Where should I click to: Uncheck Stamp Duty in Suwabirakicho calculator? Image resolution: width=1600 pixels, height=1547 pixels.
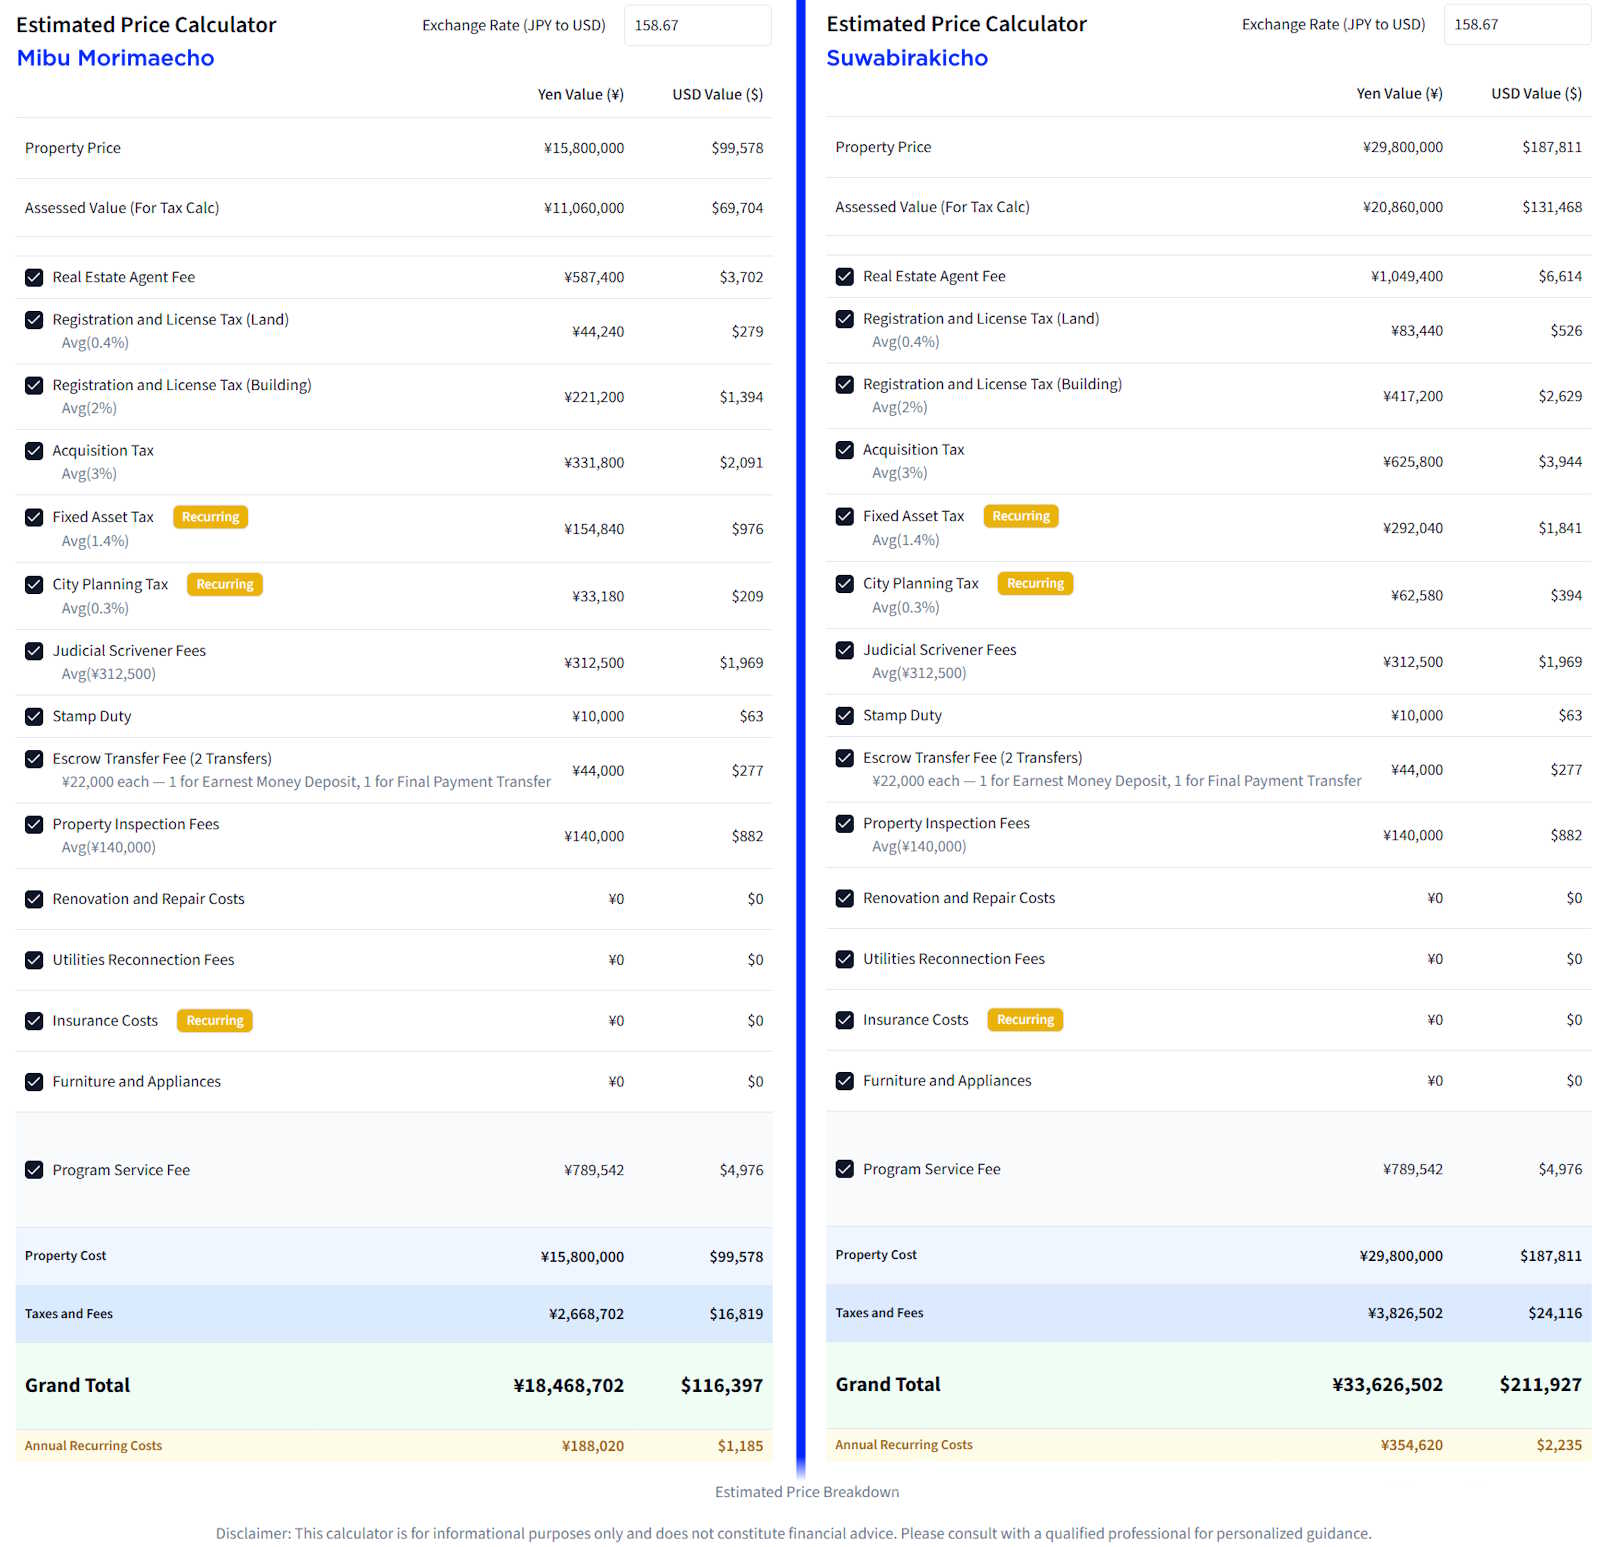(845, 715)
